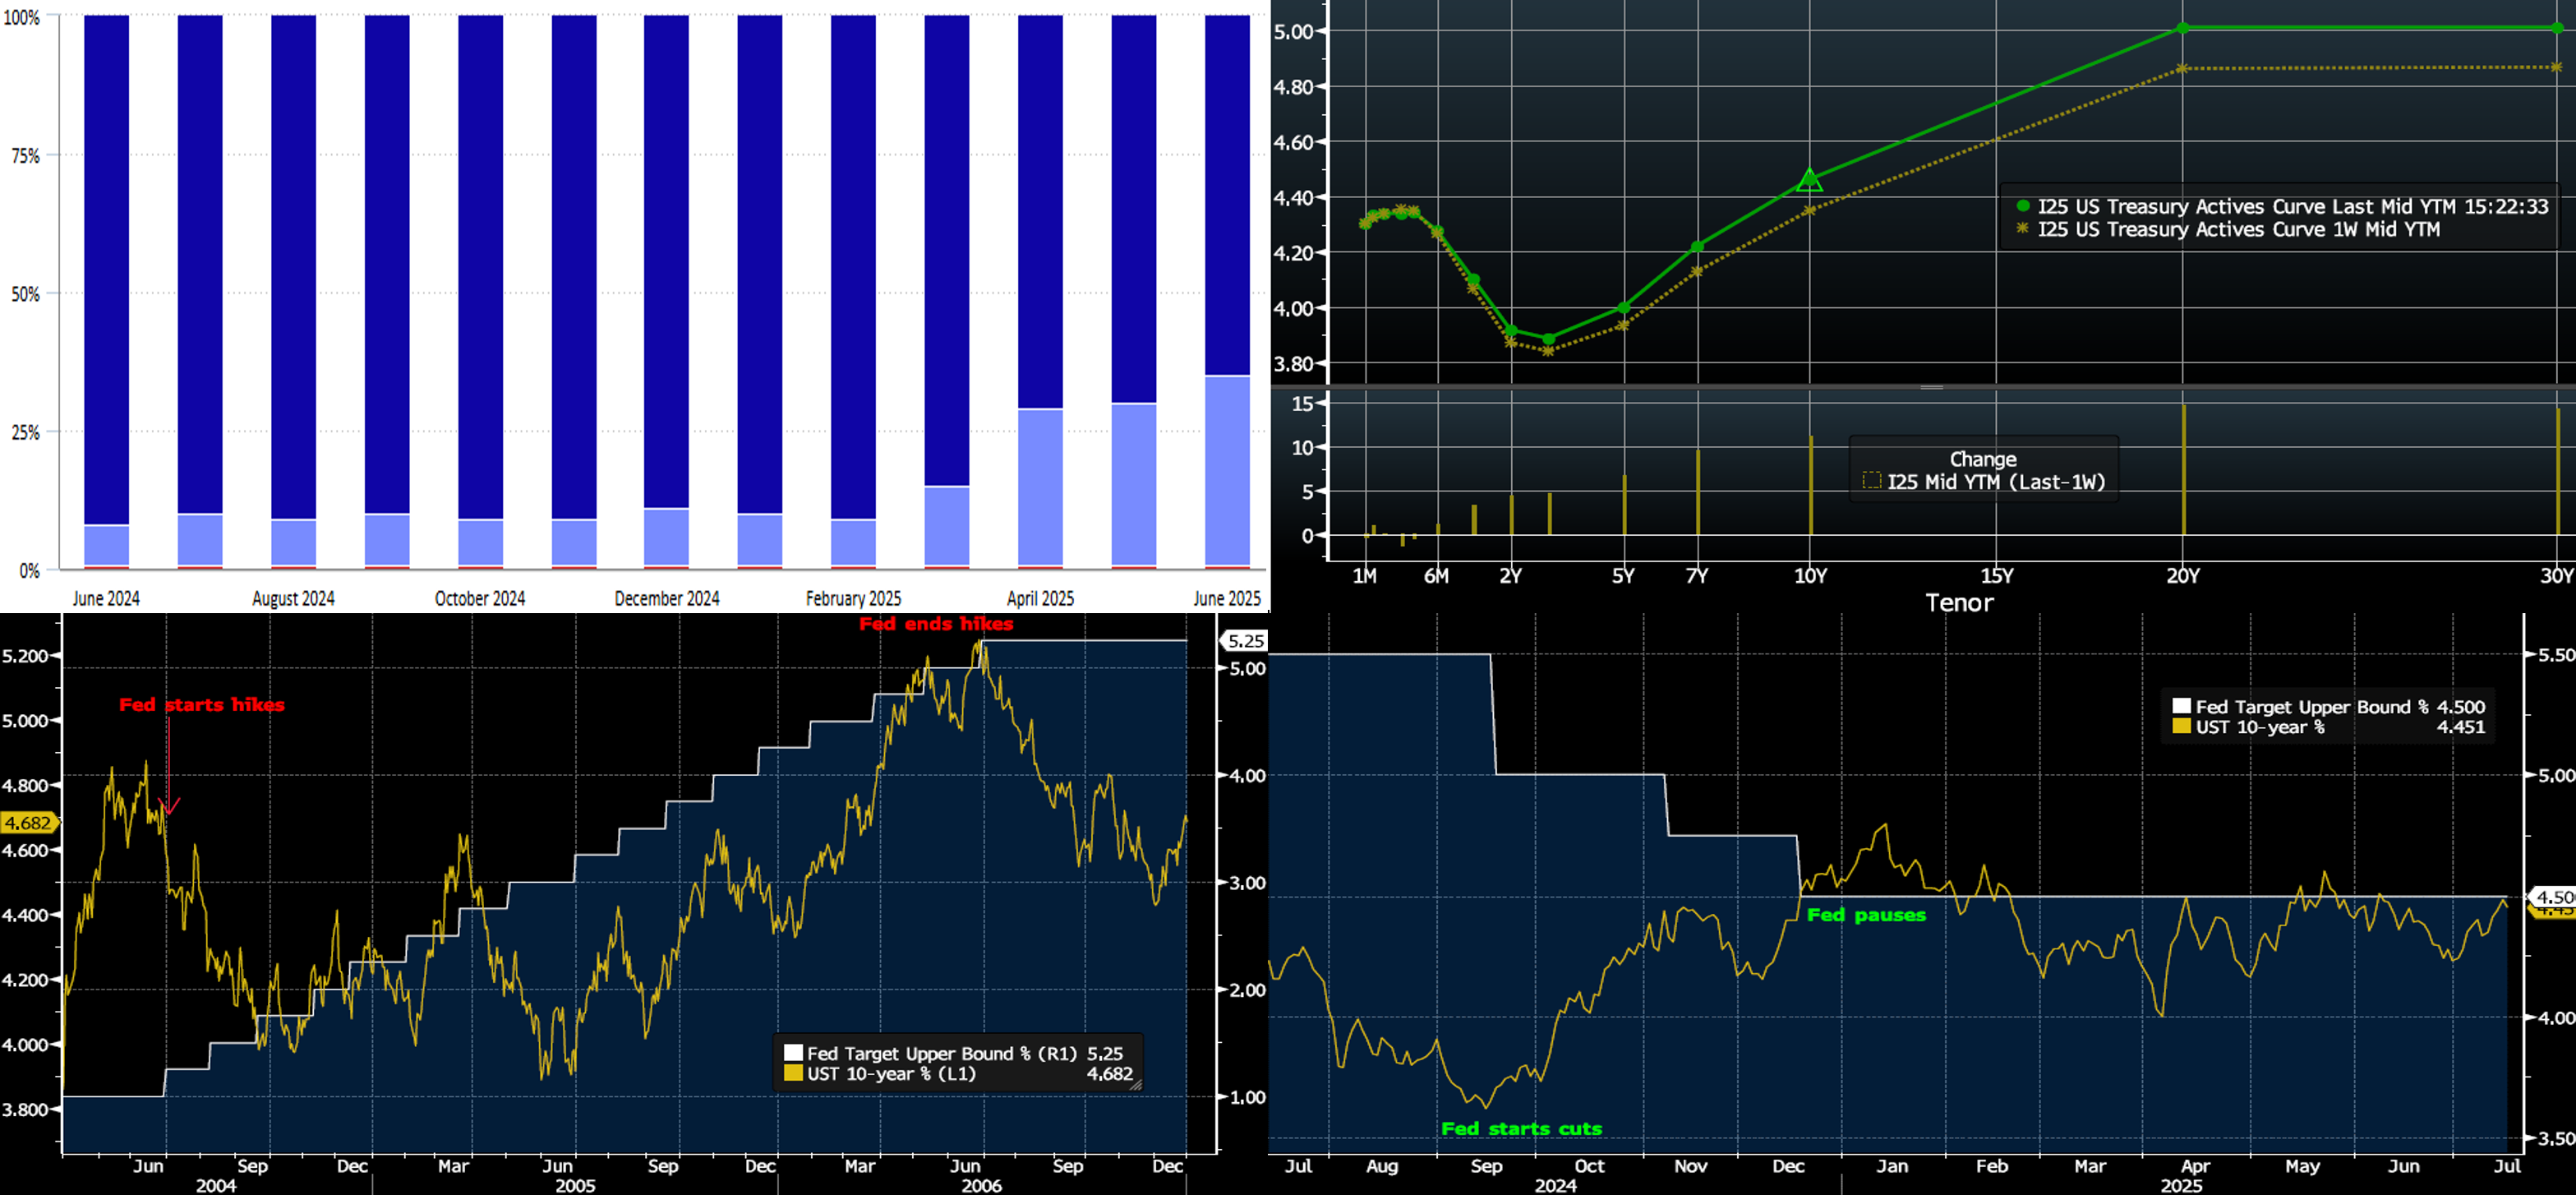The image size is (2576, 1195).
Task: Click the 20Y green data point on curve
Action: 2183,28
